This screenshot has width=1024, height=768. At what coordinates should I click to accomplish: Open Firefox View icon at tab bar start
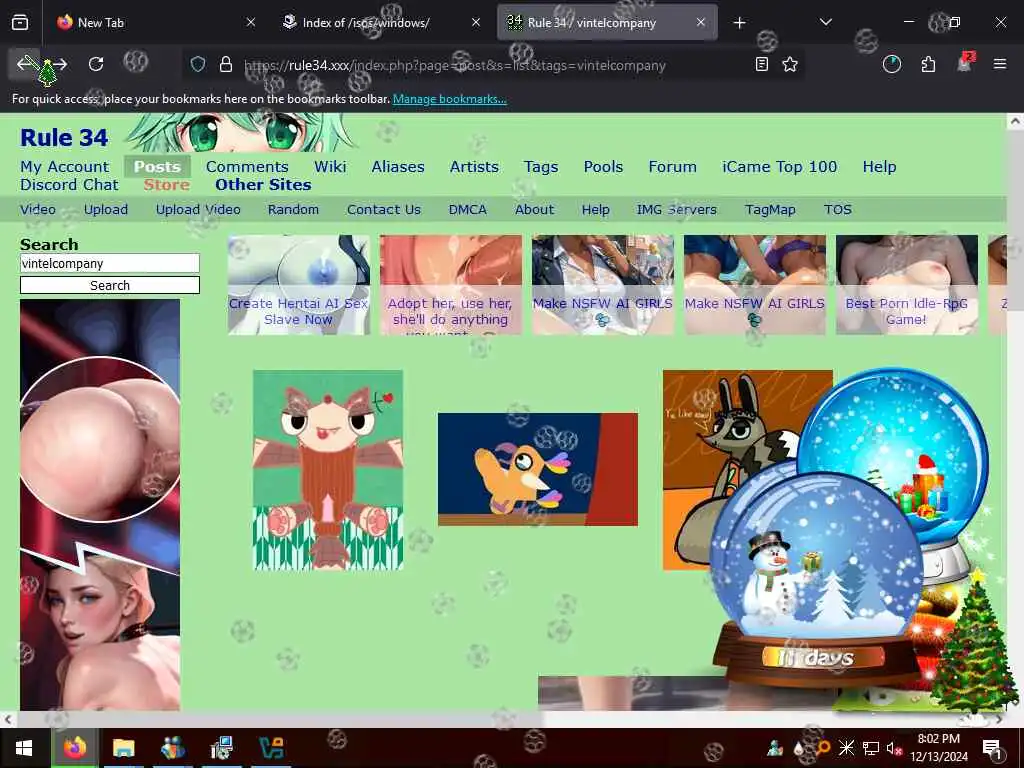pos(20,23)
